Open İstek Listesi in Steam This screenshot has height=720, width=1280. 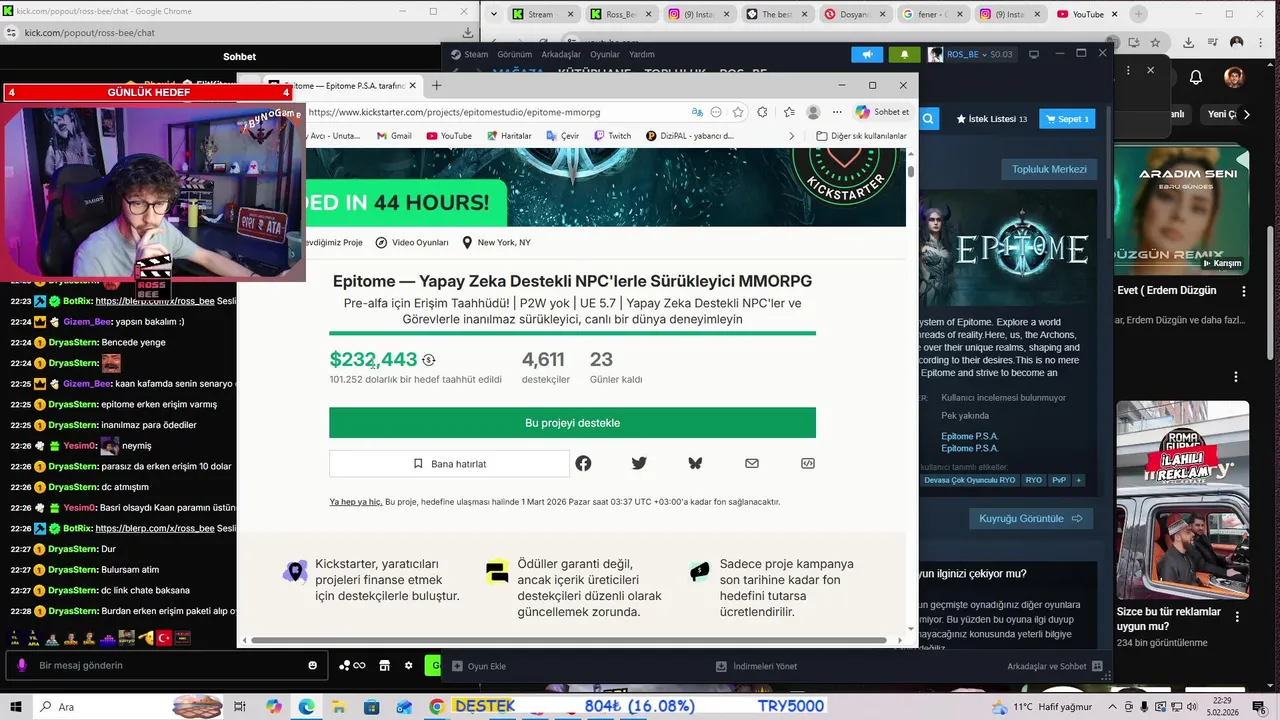pos(992,118)
